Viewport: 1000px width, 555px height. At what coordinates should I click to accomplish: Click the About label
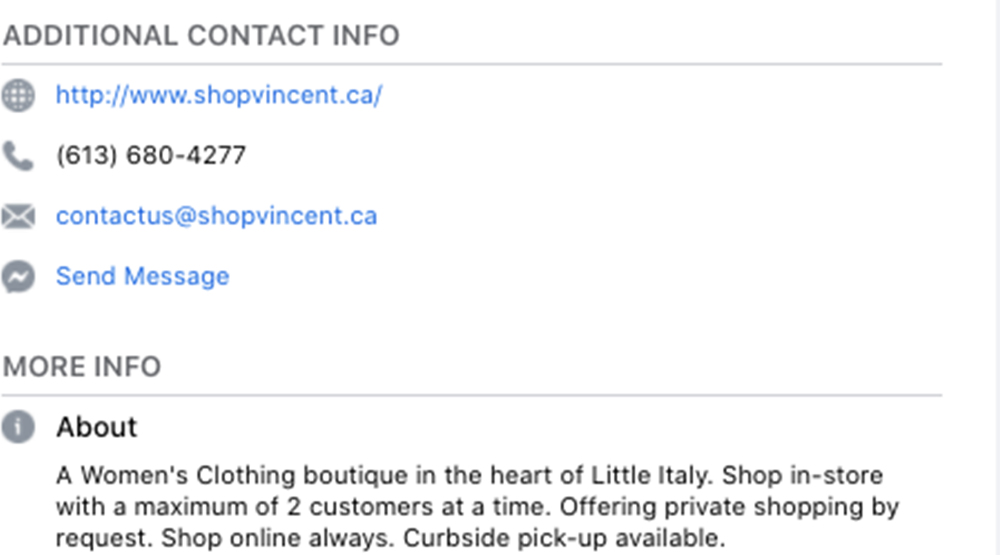coord(97,427)
